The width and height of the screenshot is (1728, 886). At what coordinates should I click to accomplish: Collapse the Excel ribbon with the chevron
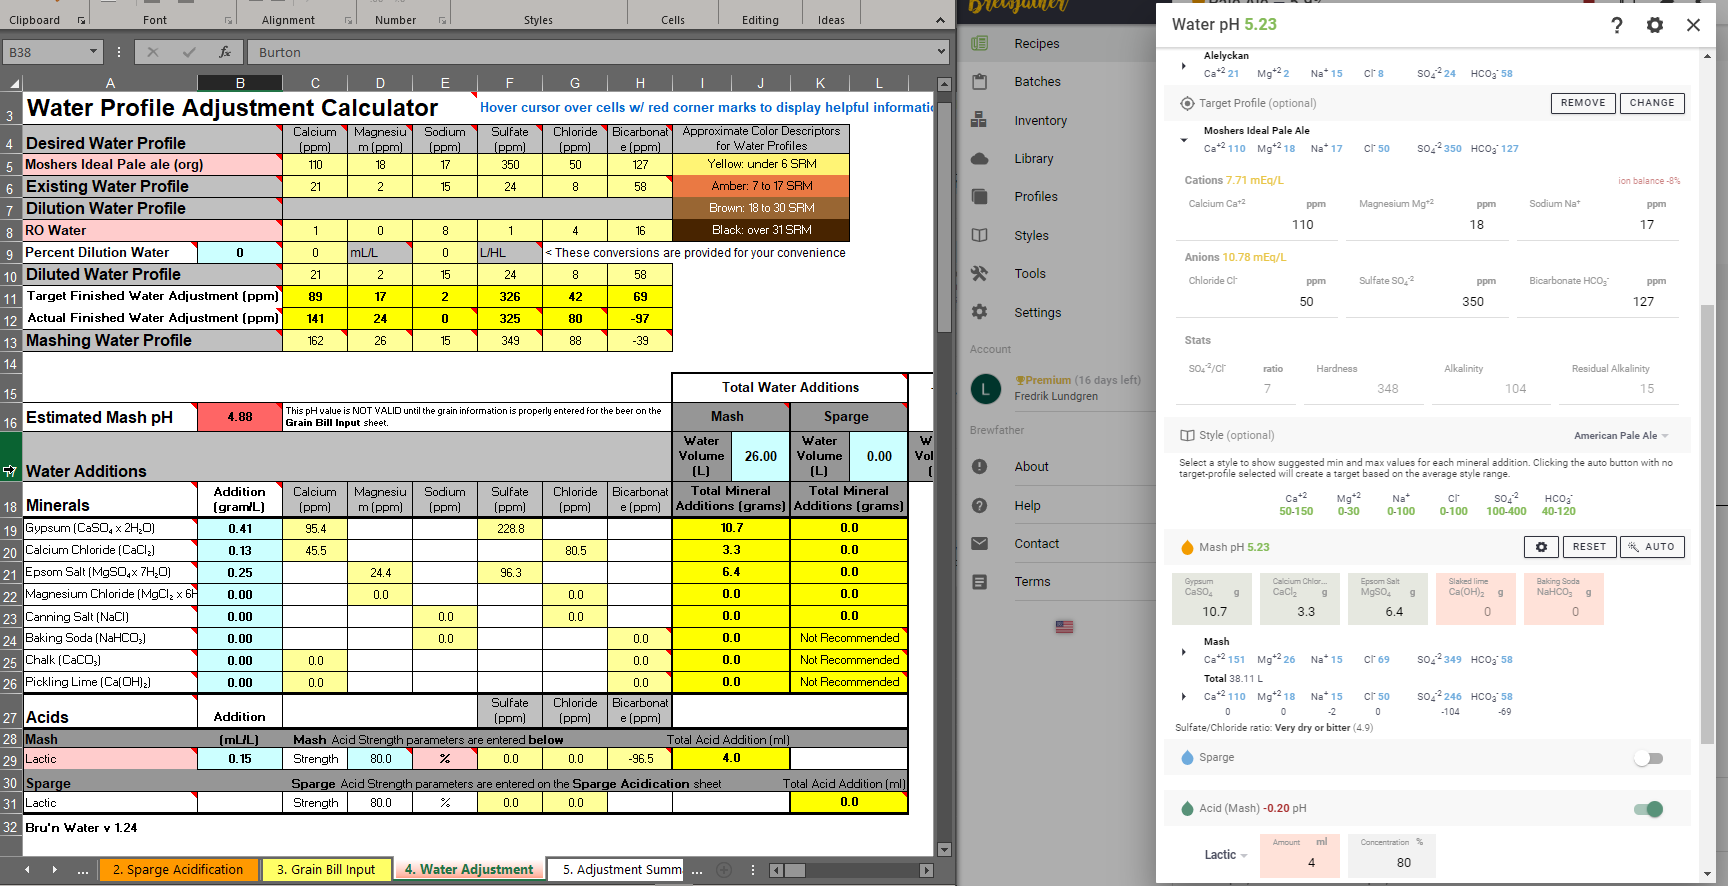point(940,20)
